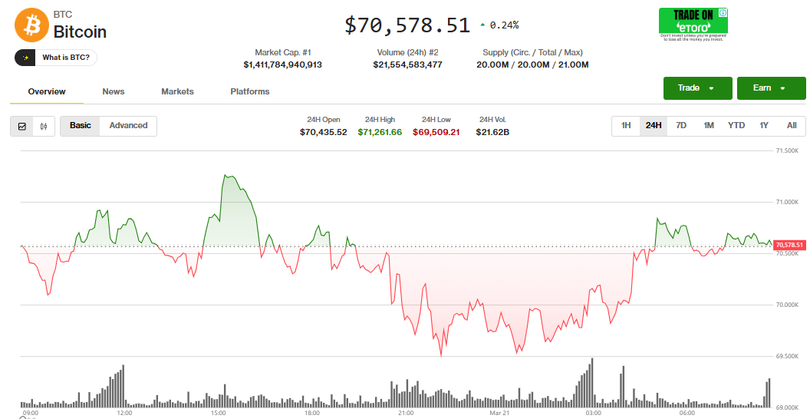Viewport: 810px width, 419px height.
Task: Select Basic chart mode
Action: (80, 126)
